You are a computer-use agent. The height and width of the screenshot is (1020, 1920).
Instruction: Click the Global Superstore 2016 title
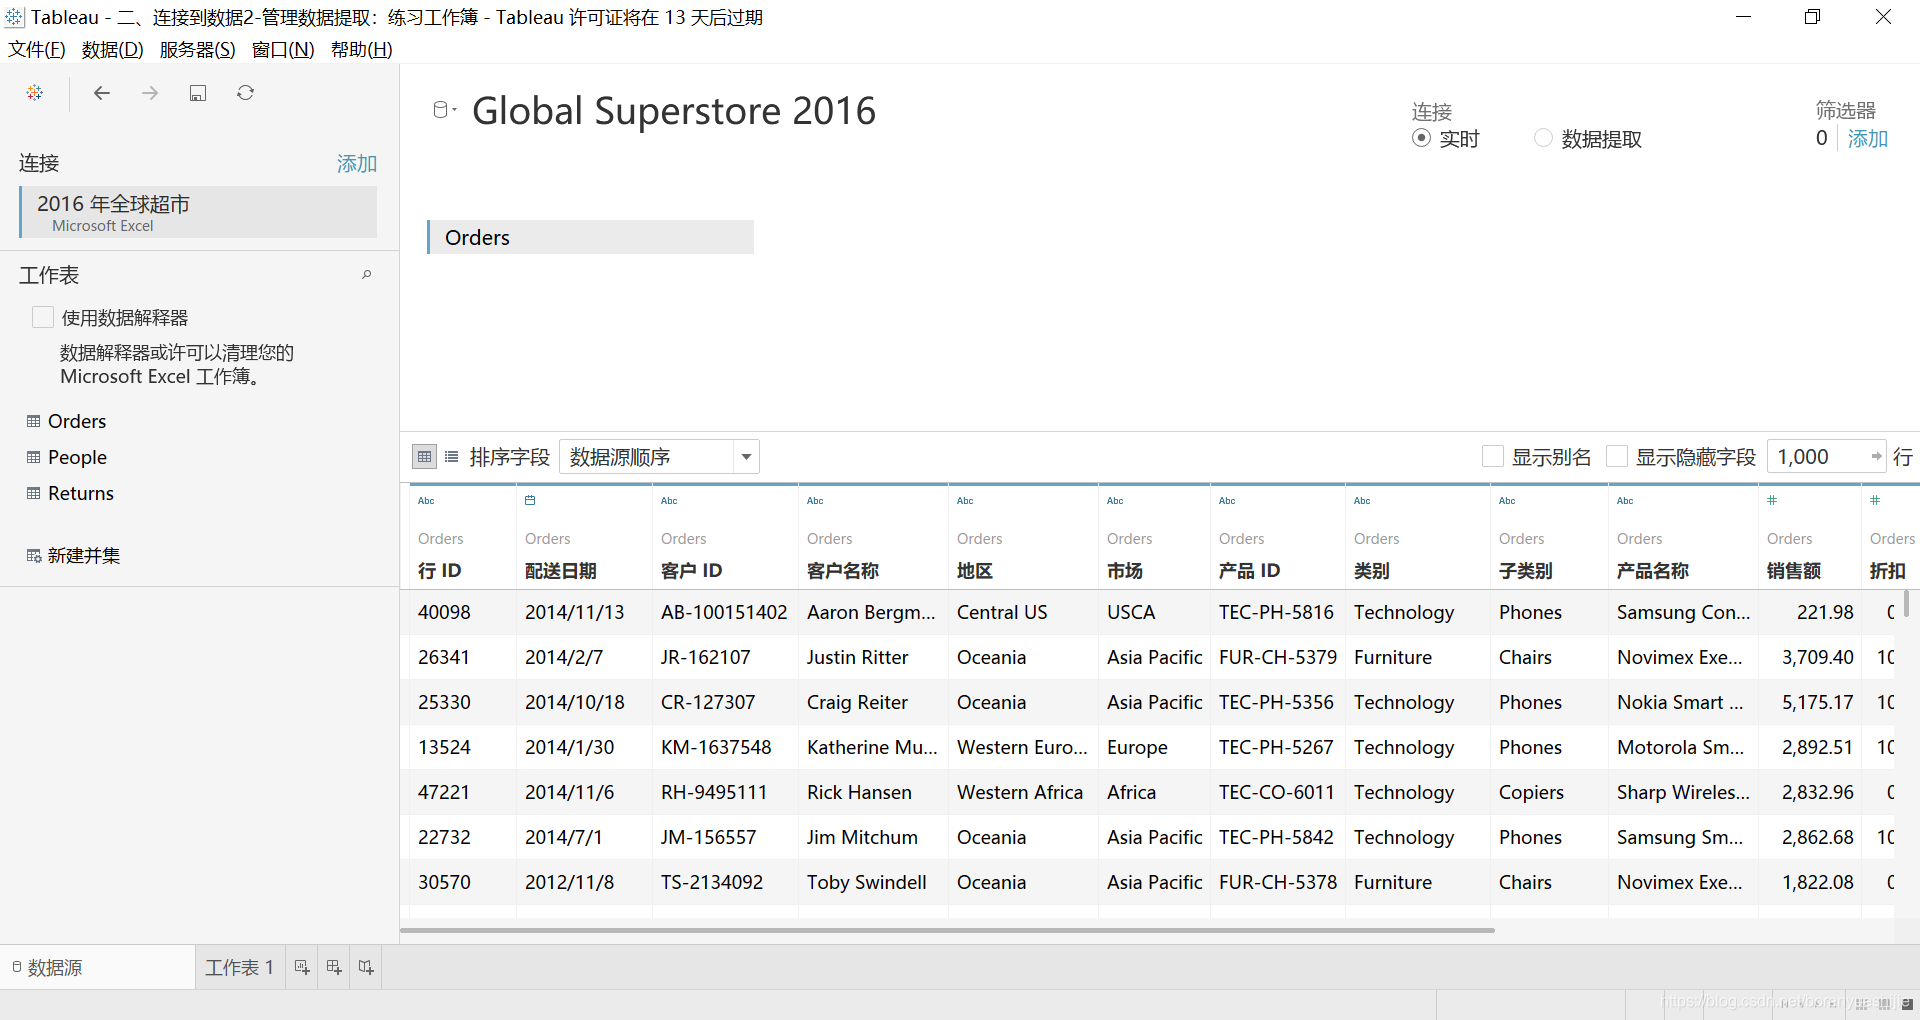point(674,110)
